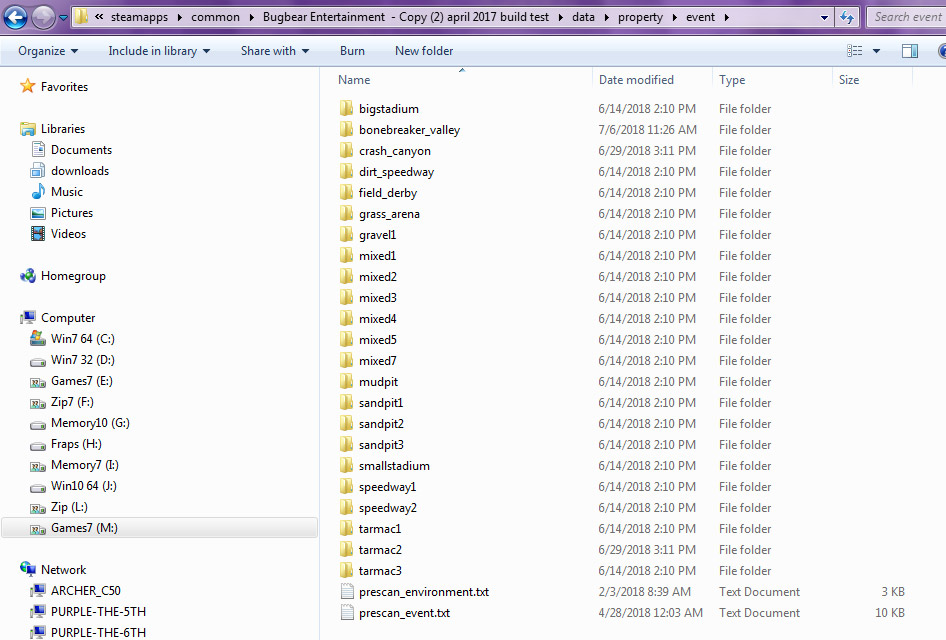Focus the Search event field
This screenshot has height=640, width=946.
pos(907,17)
